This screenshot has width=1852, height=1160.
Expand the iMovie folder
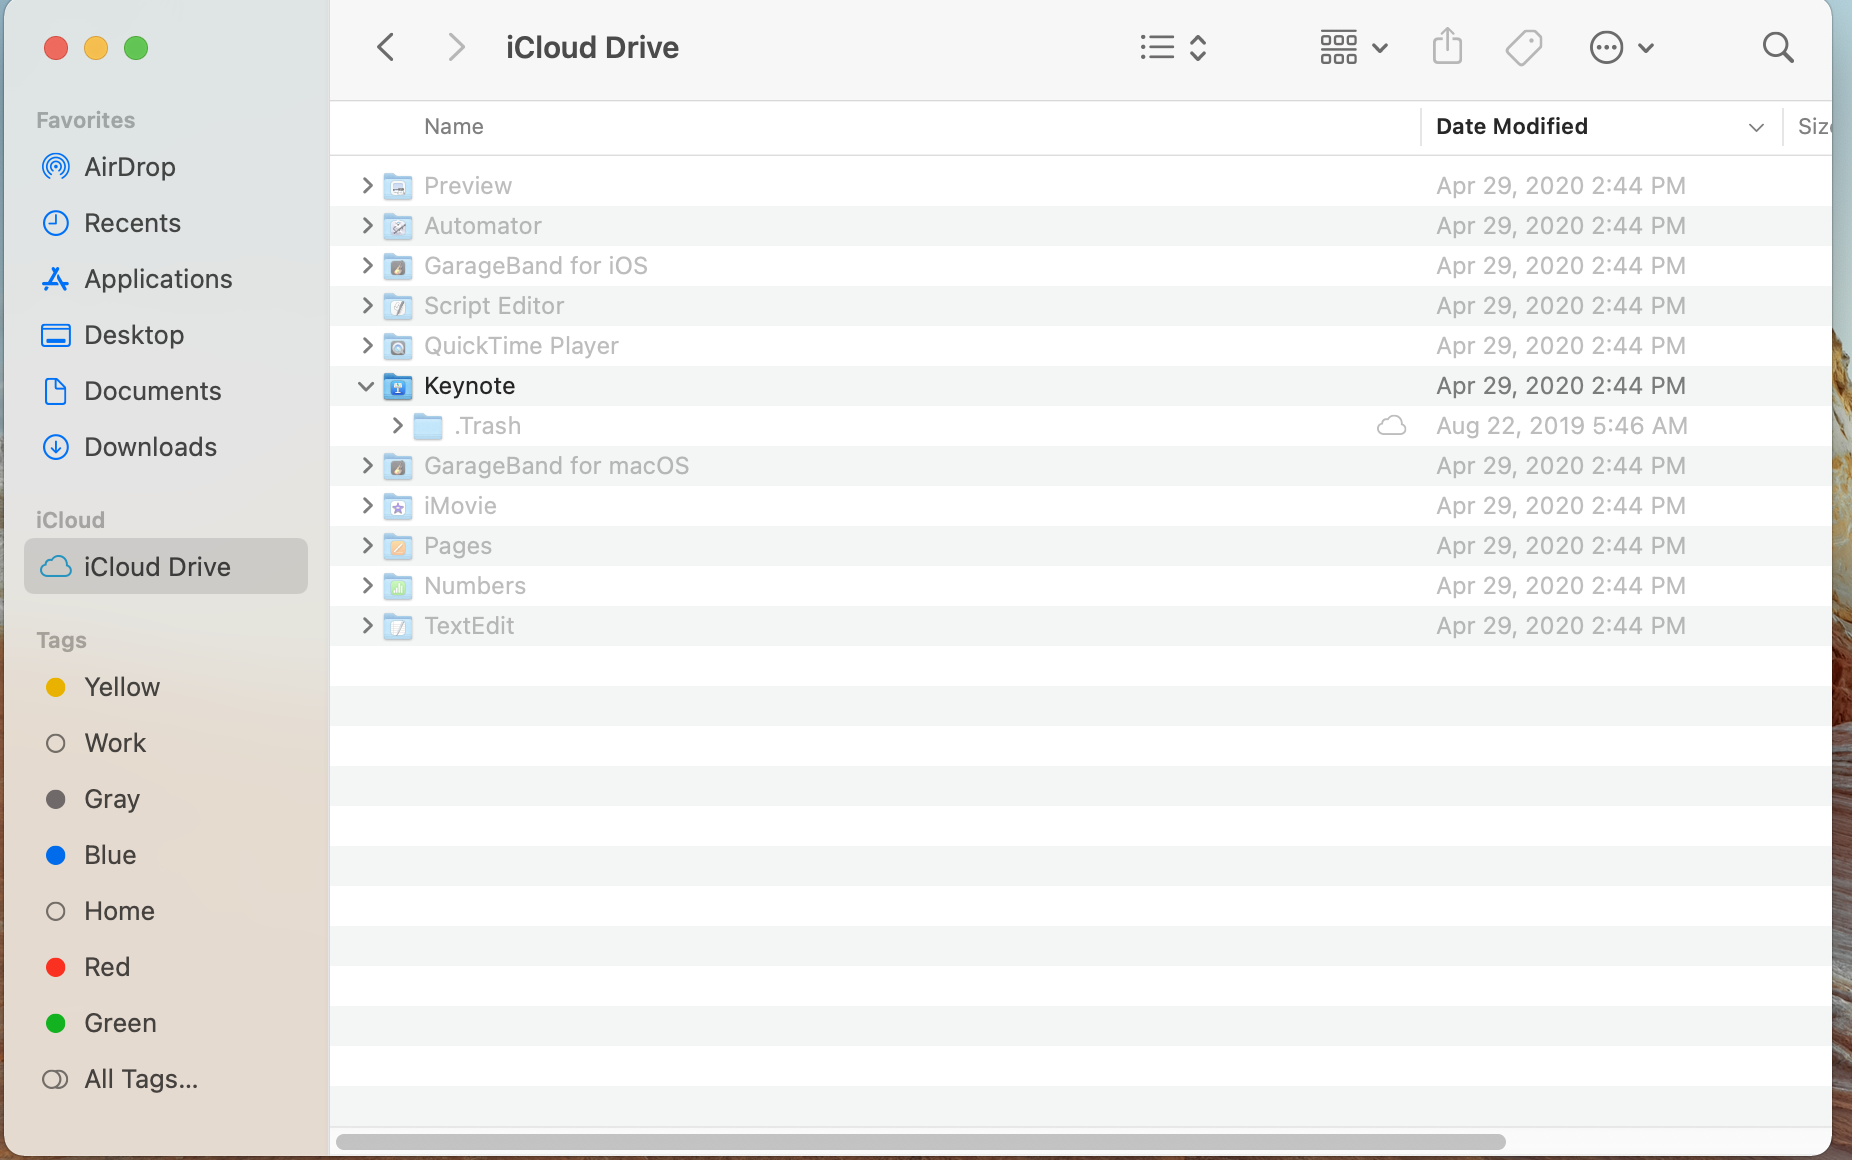click(x=367, y=505)
